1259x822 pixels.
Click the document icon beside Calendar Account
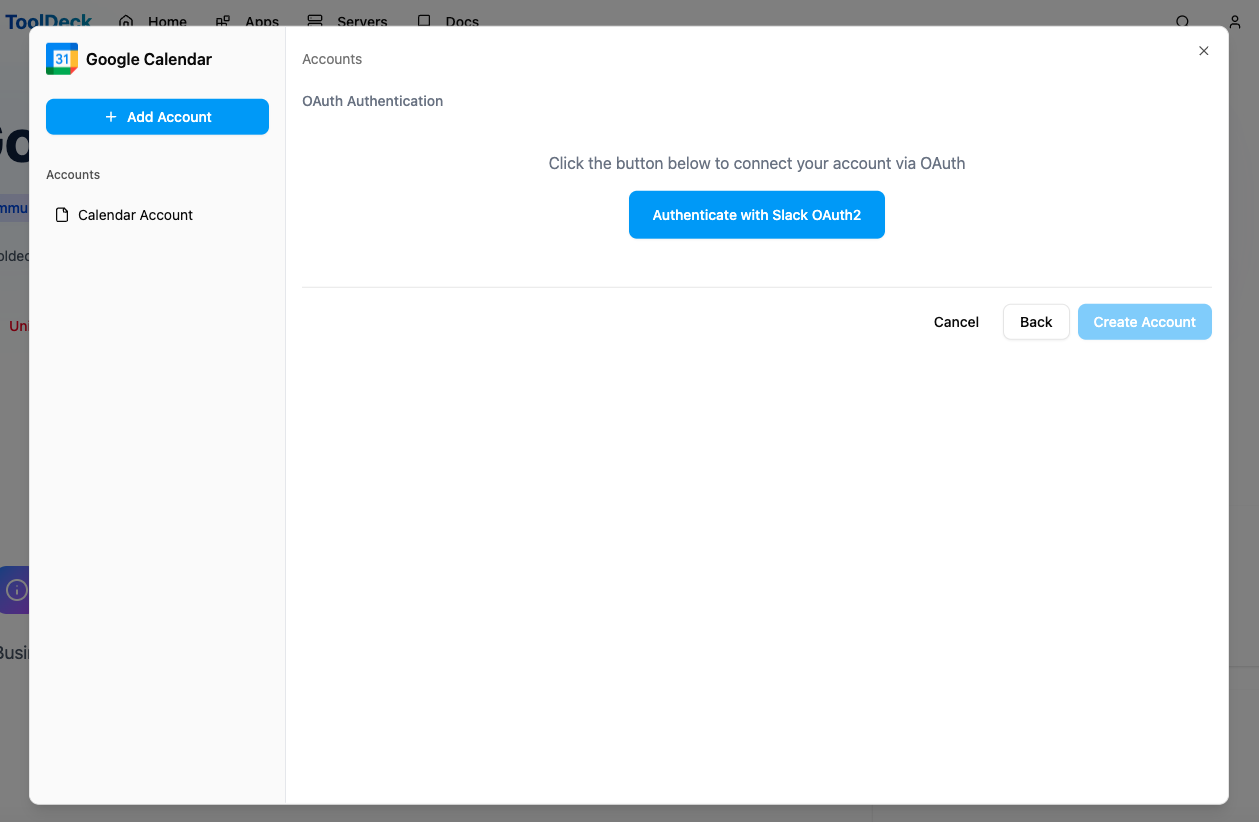(62, 215)
